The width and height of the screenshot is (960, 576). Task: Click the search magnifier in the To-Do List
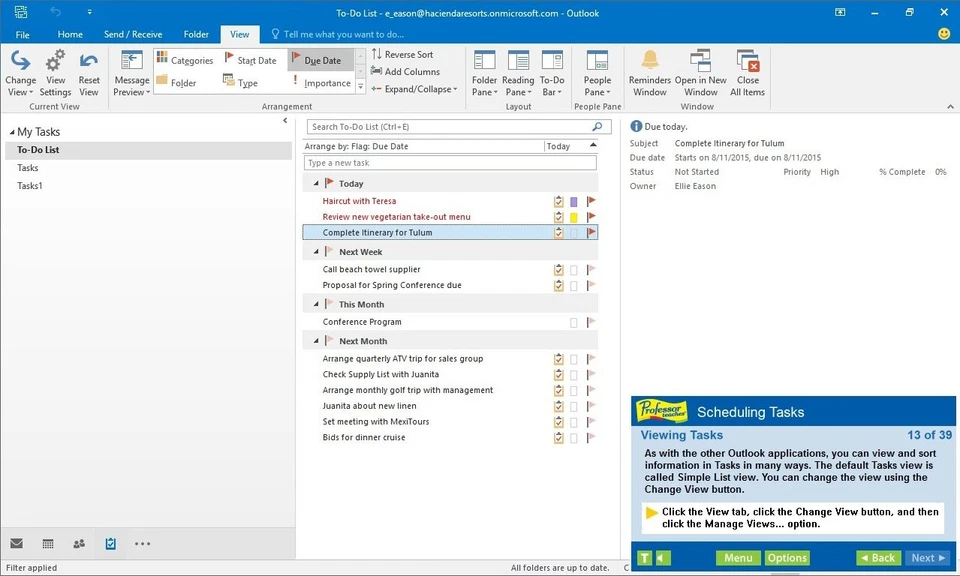[598, 126]
